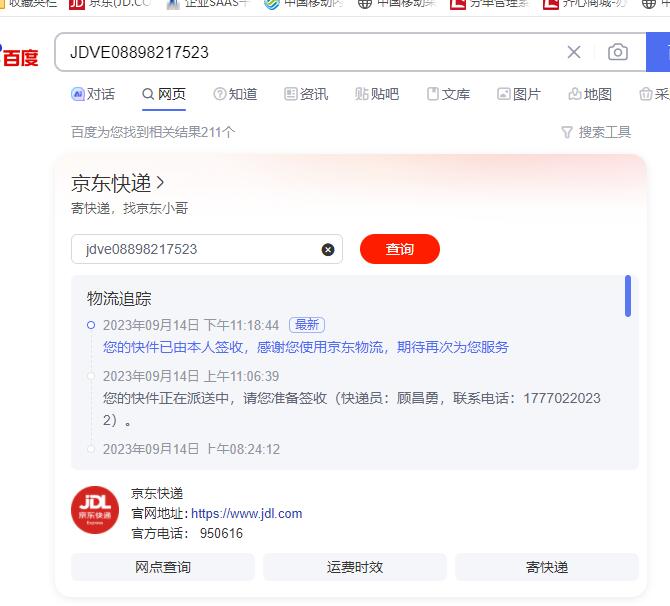Switch to the 资讯 tab
Viewport: 670px width, 606px height.
click(306, 94)
